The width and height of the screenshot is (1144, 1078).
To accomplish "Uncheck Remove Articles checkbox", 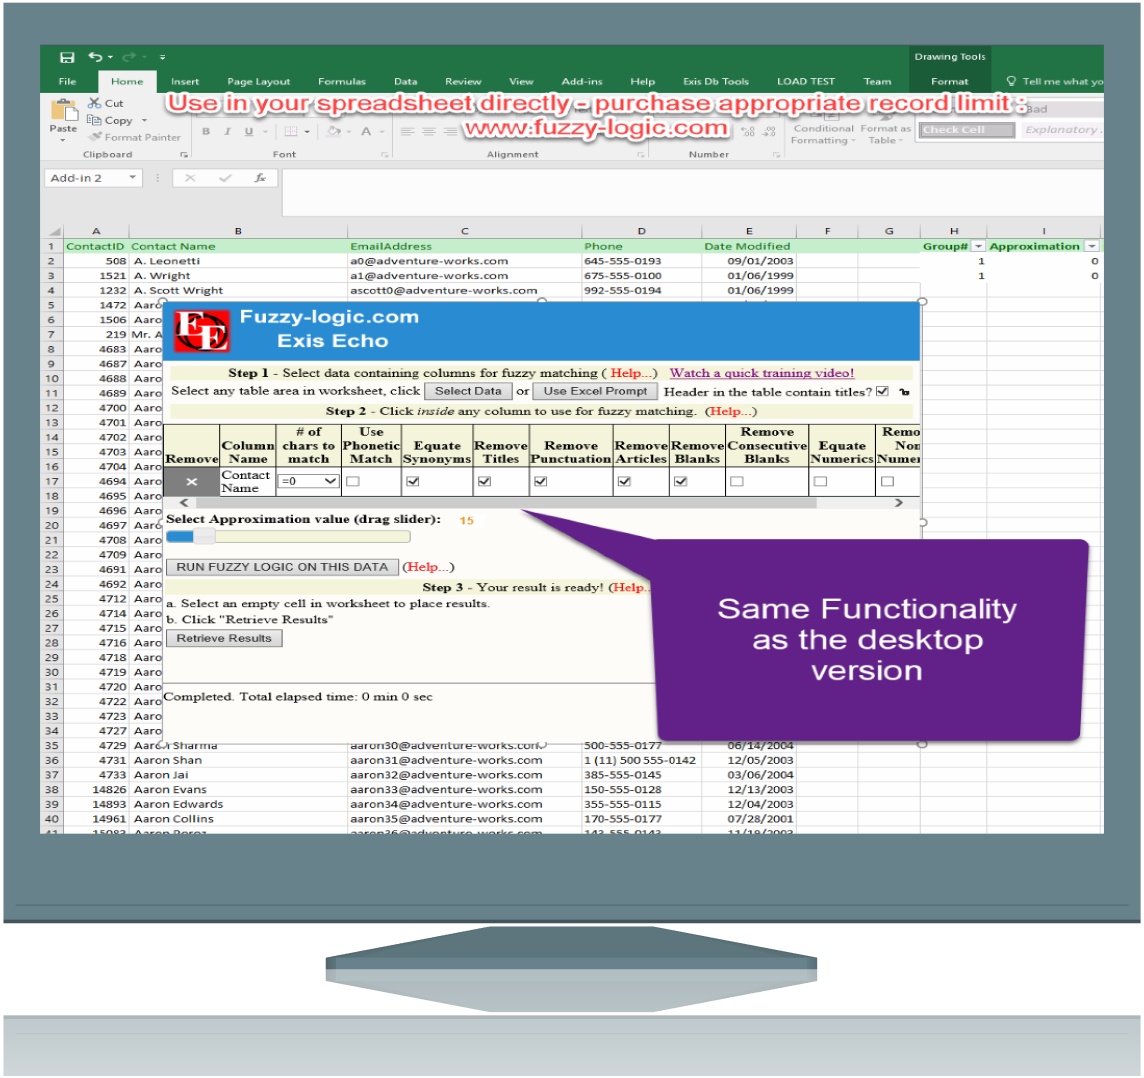I will coord(625,481).
